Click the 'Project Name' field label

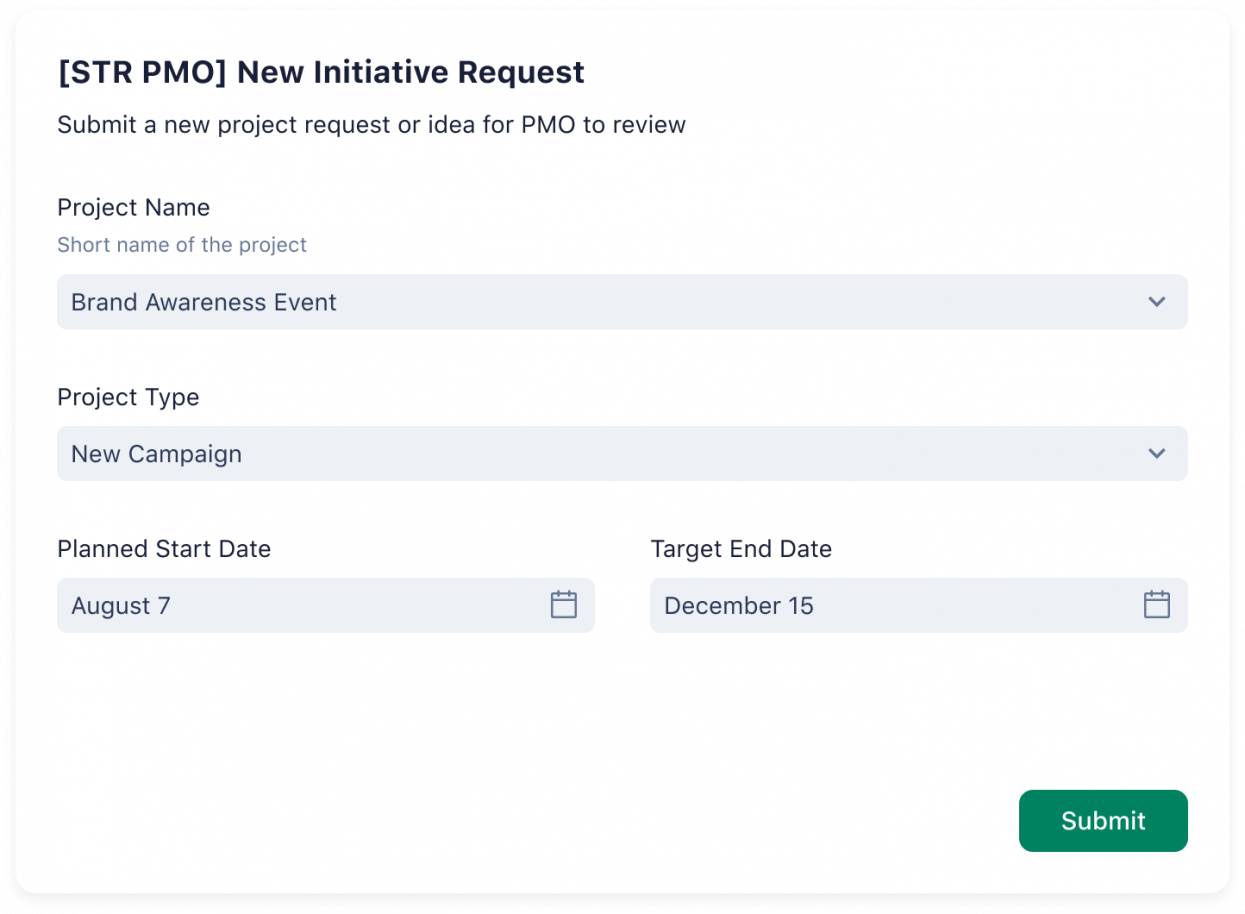coord(134,208)
